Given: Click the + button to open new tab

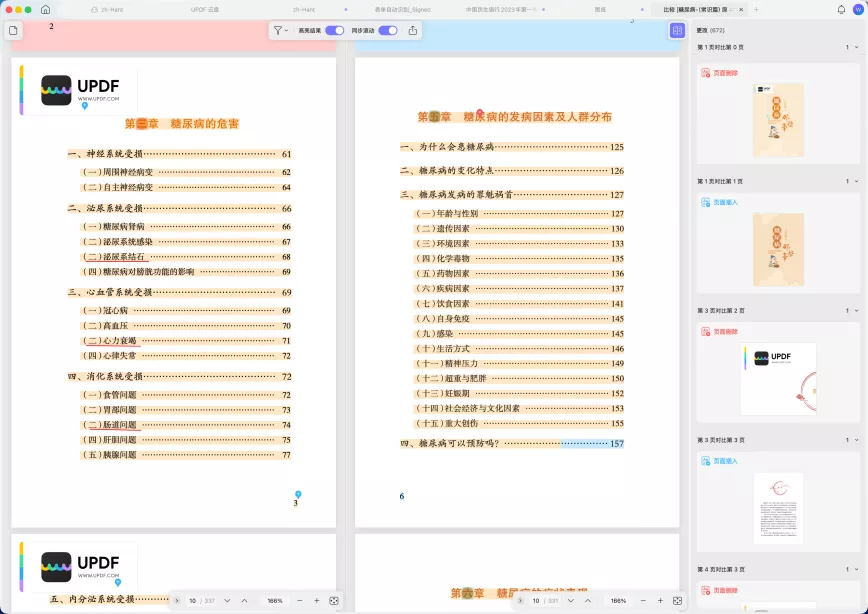Looking at the screenshot, I should click(x=756, y=8).
